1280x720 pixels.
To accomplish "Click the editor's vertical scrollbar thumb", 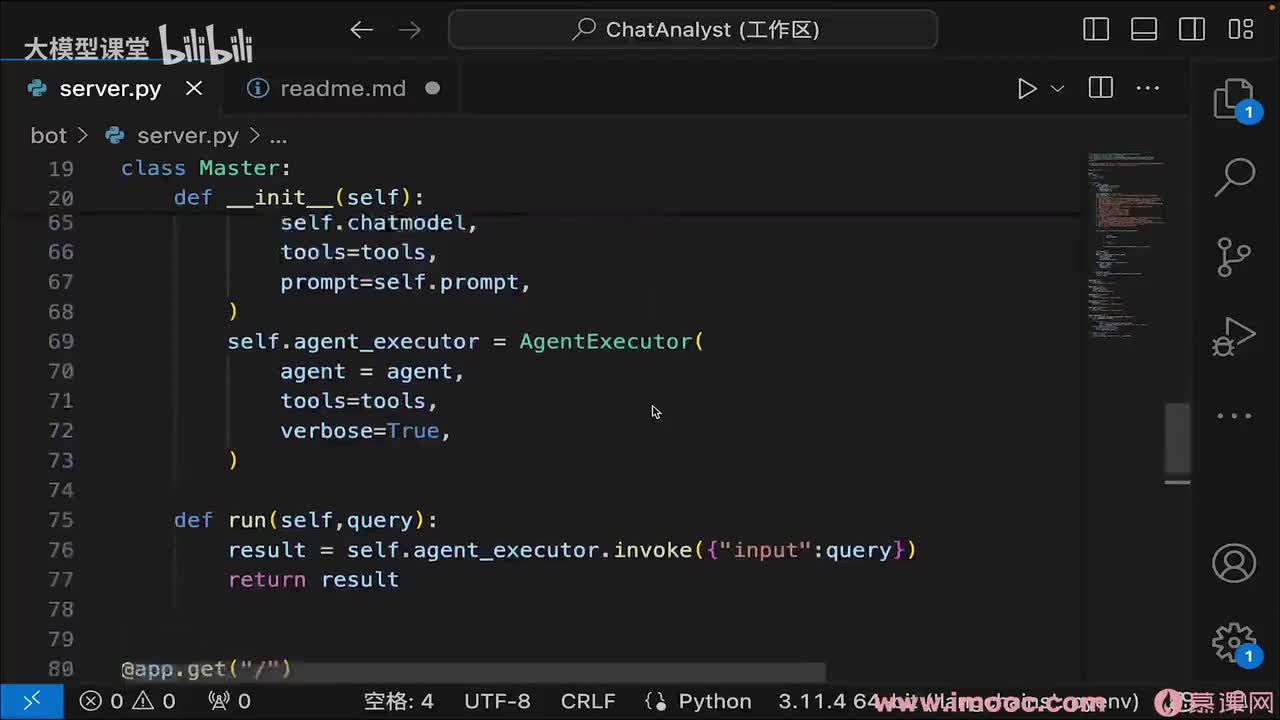I will click(1178, 438).
